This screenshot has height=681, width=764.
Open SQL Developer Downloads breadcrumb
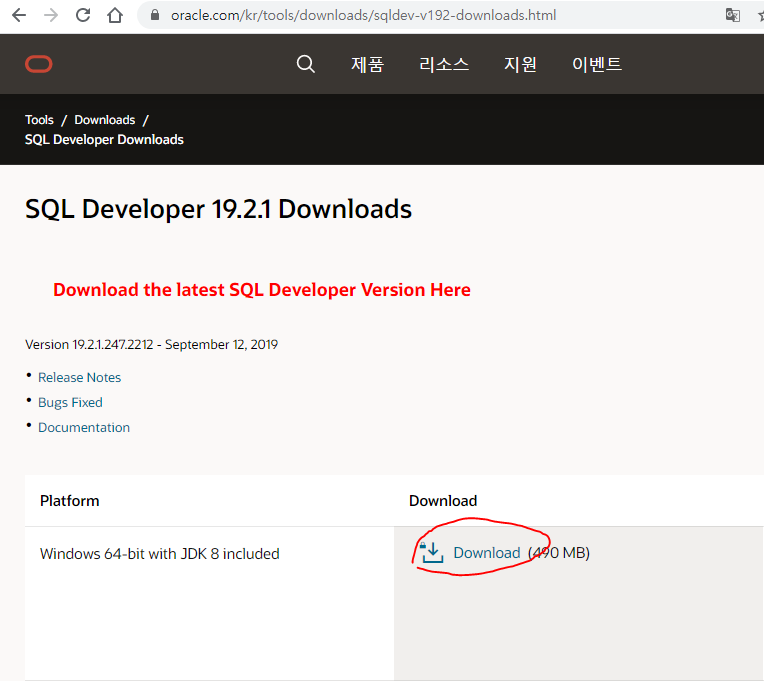(x=104, y=140)
